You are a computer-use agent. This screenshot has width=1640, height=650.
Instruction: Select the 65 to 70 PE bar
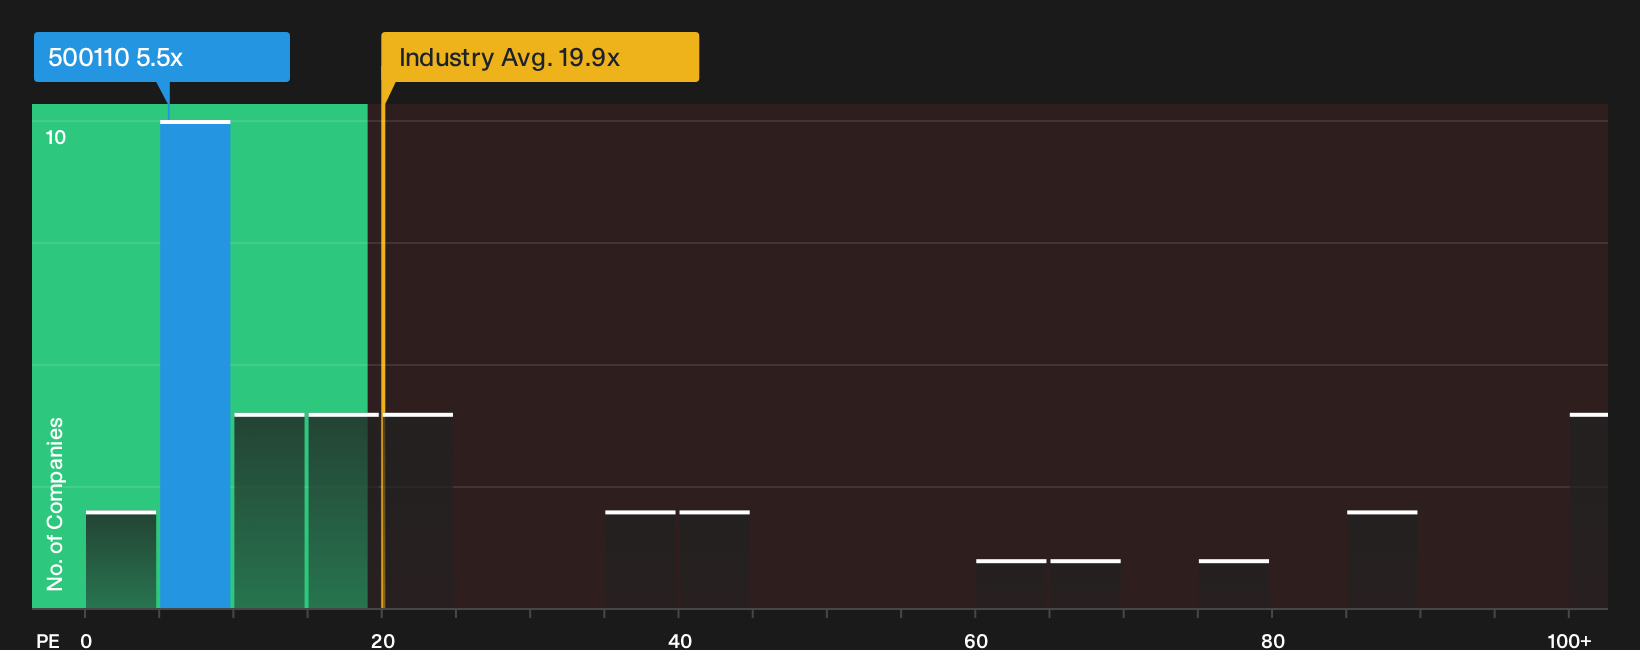(1085, 583)
